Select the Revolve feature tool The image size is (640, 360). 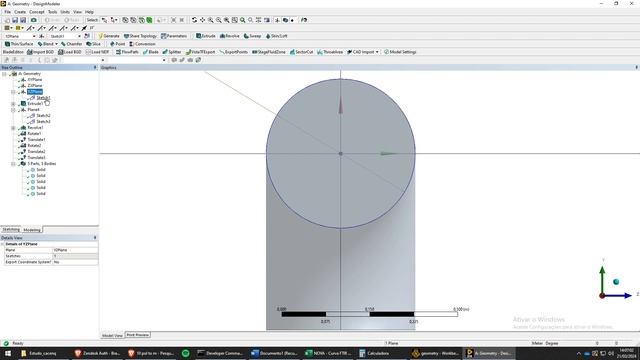[230, 36]
